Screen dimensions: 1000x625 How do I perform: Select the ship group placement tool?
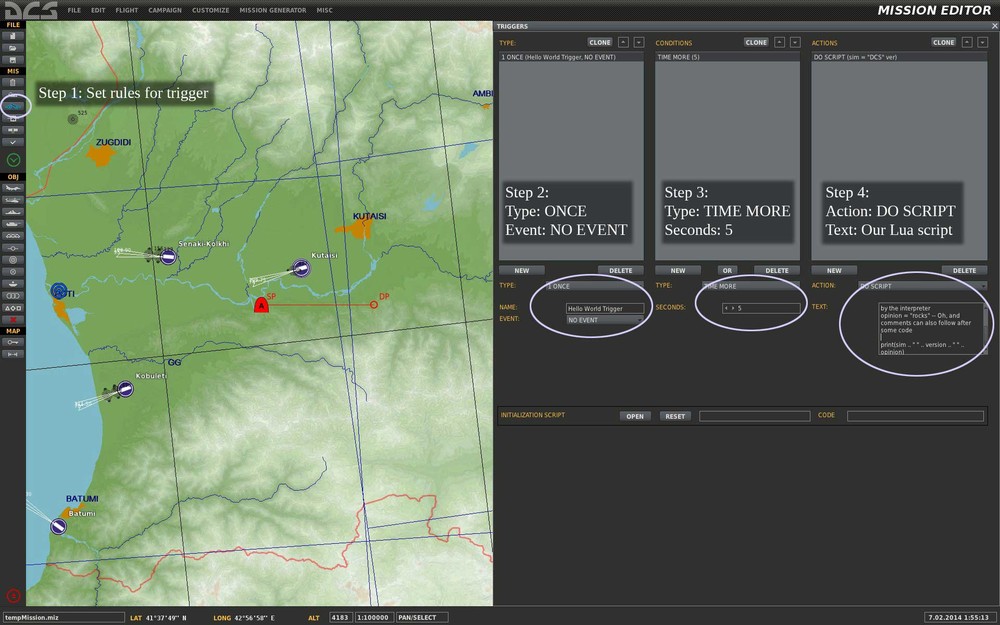(x=13, y=212)
